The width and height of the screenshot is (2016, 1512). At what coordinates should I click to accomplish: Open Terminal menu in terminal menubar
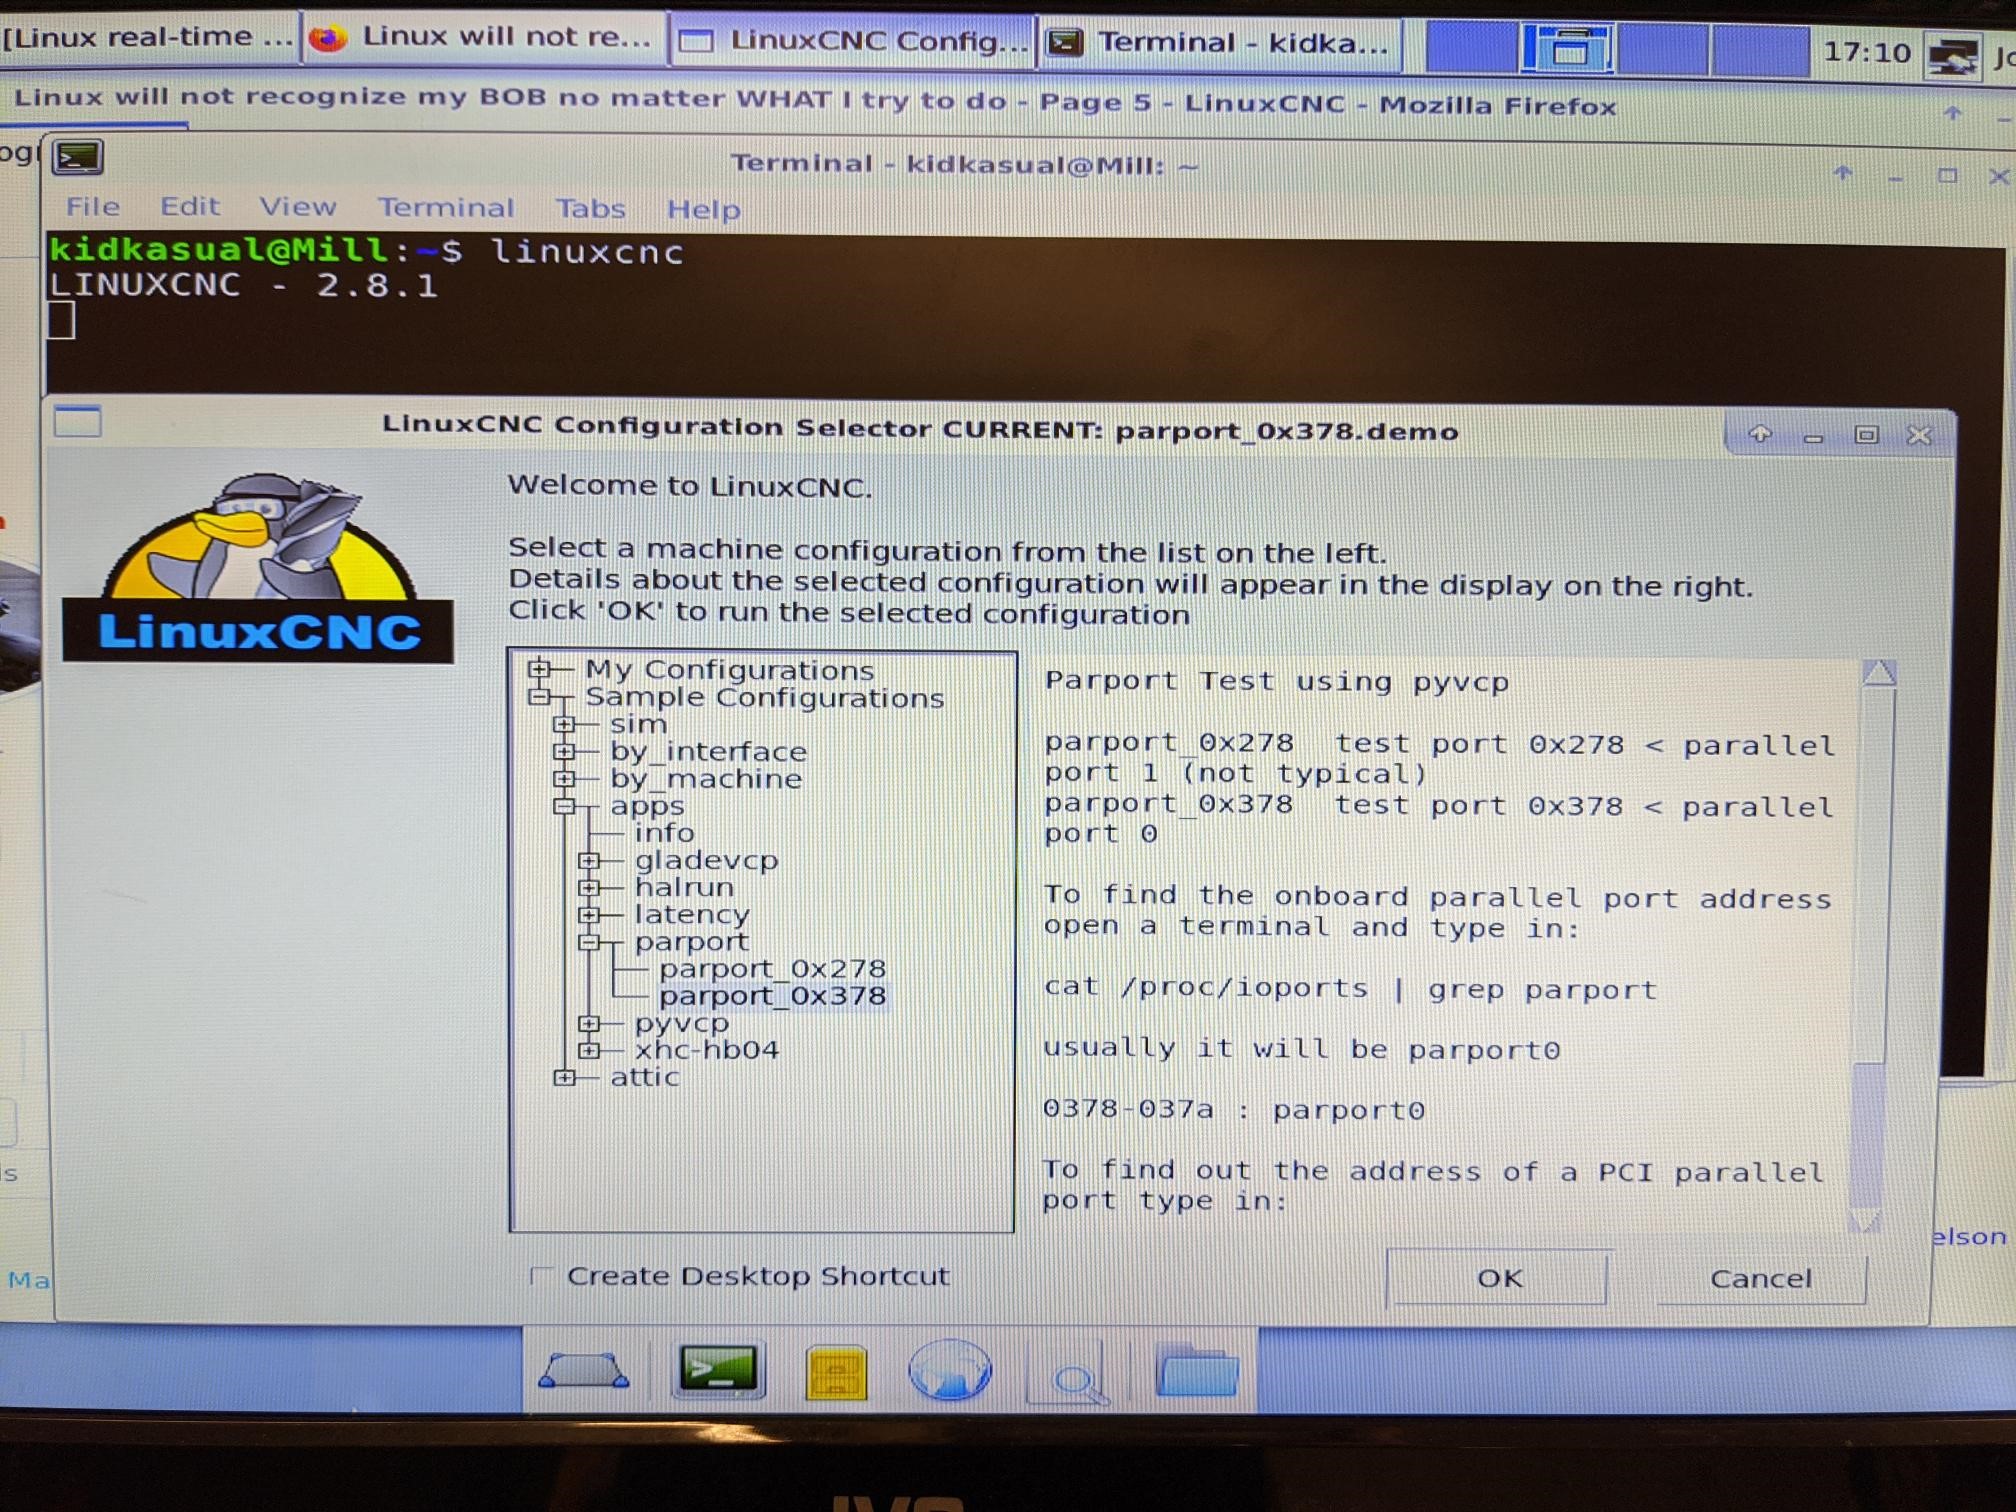pyautogui.click(x=446, y=208)
